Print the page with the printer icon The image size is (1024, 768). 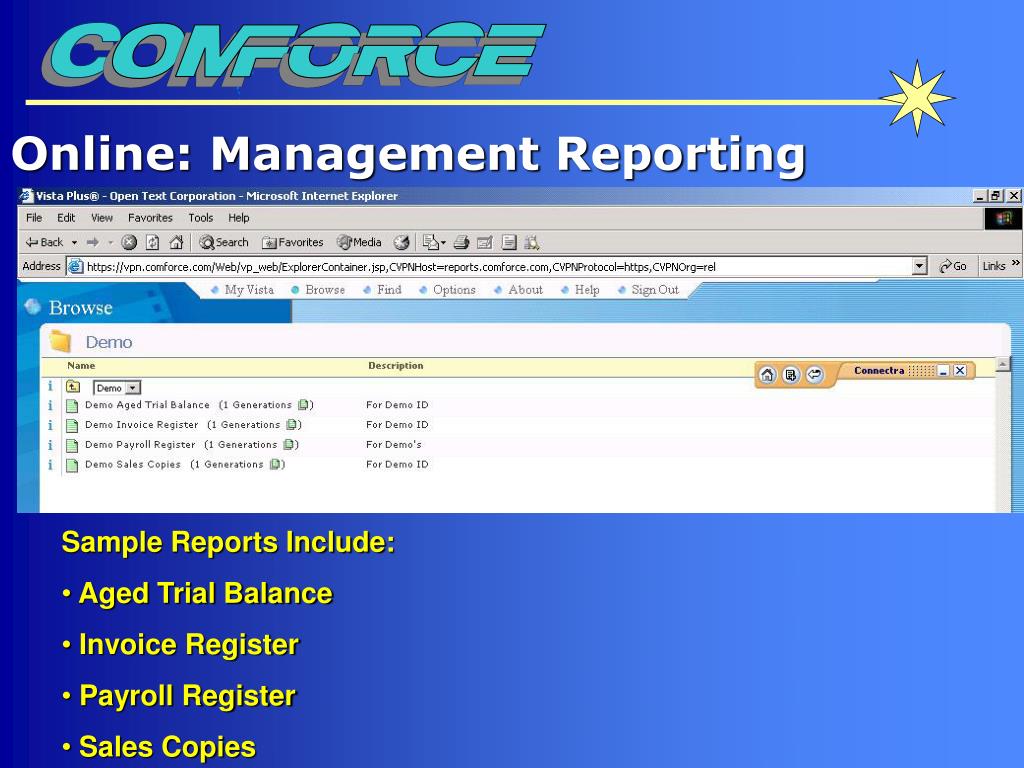(461, 242)
